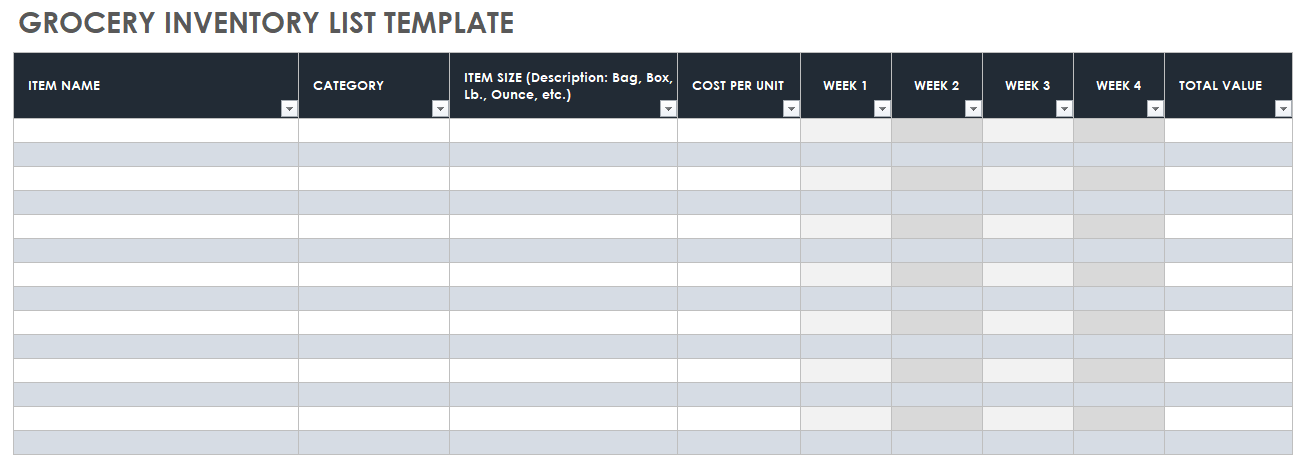
Task: Open the COST PER UNIT filter arrow
Action: (x=791, y=109)
